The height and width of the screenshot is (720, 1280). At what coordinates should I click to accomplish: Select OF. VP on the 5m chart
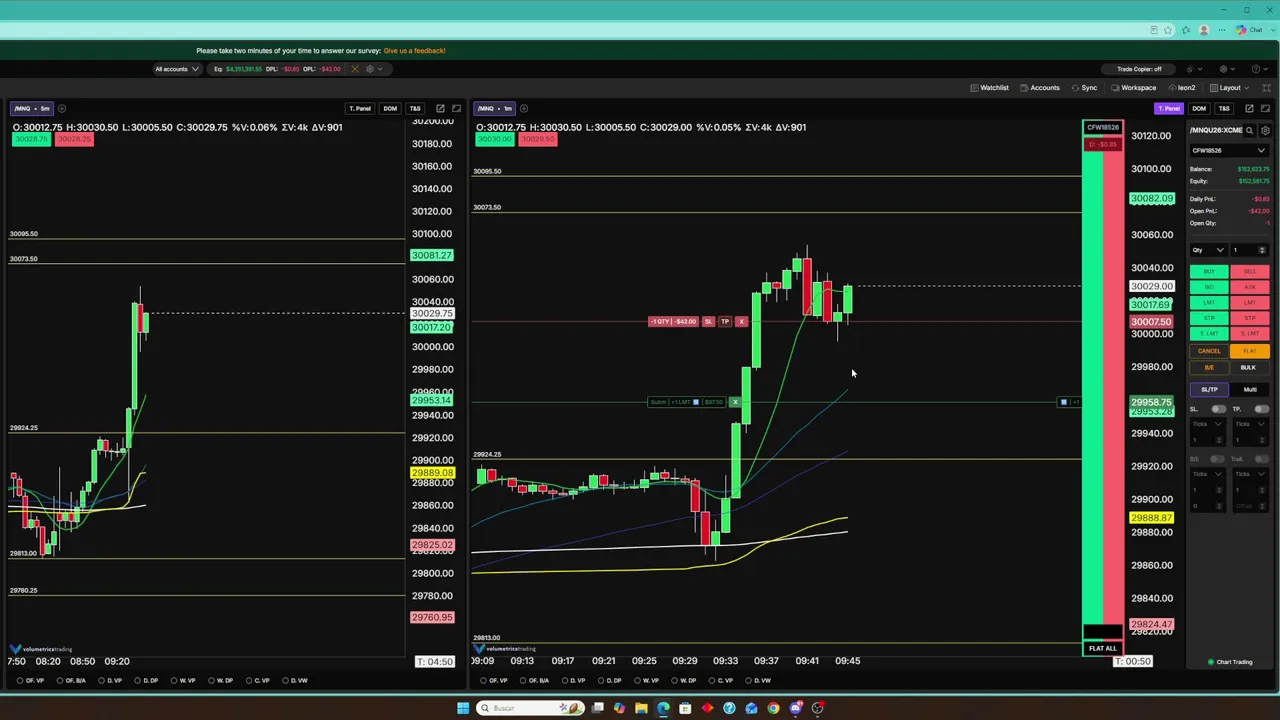(x=31, y=680)
